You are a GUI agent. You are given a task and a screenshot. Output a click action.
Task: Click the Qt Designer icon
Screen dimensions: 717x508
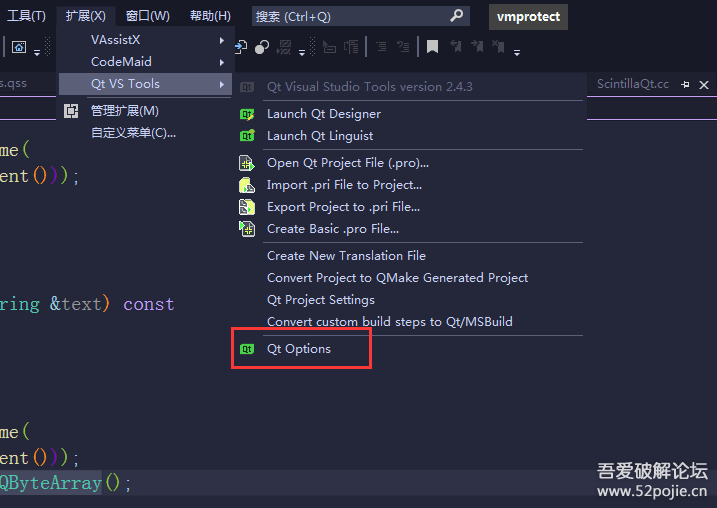coord(247,114)
